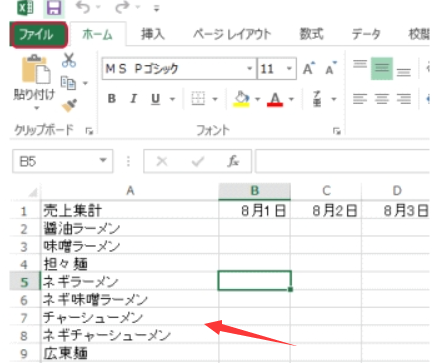This screenshot has height=363, width=445.
Task: Save the workbook with the floppy icon
Action: [54, 8]
